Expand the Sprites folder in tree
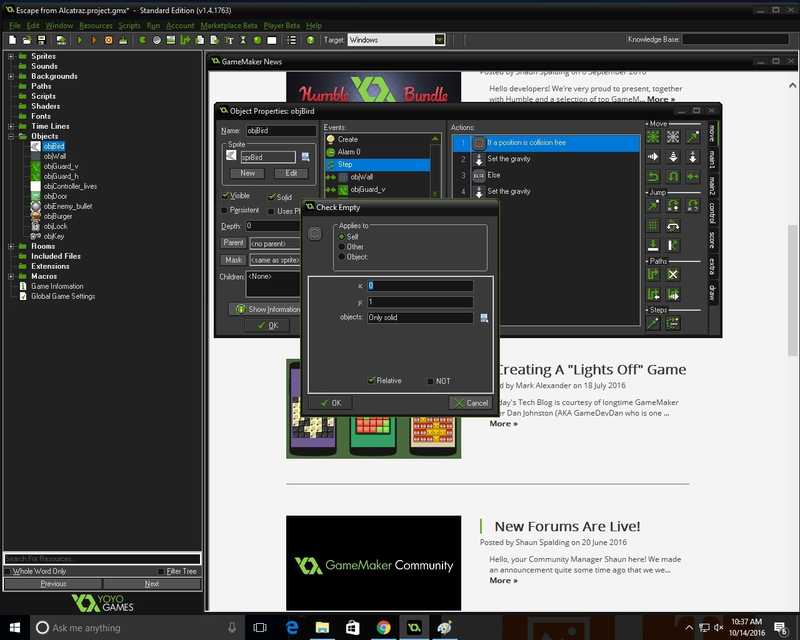800x640 pixels. point(11,56)
